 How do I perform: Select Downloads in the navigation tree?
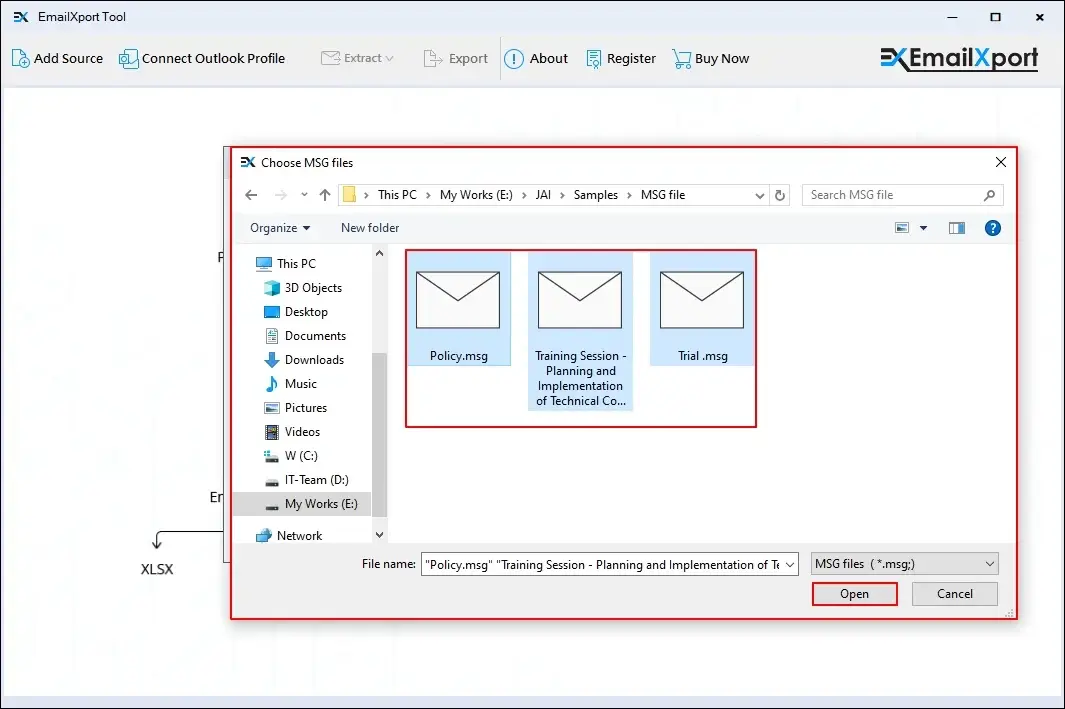(x=314, y=360)
